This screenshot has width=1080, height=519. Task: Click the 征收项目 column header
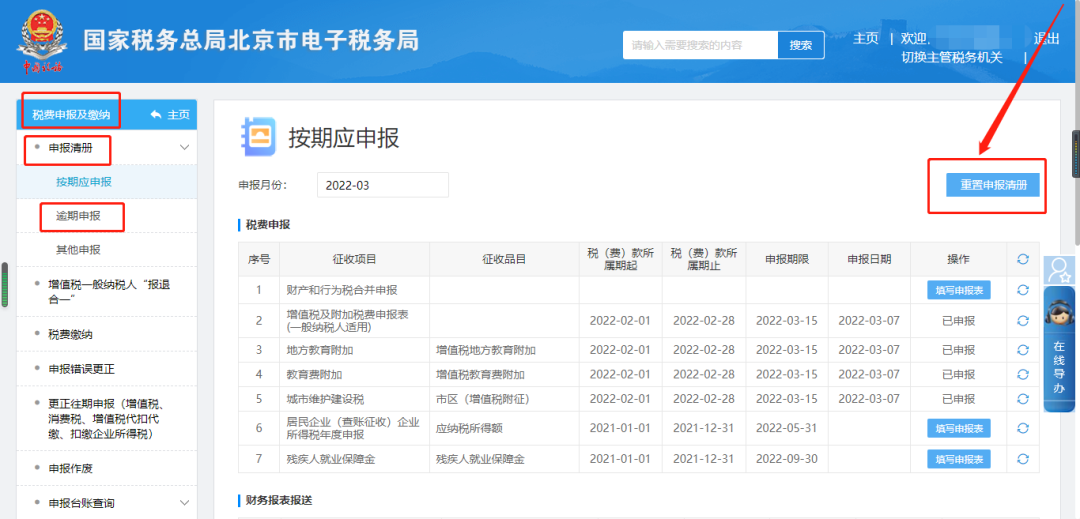[354, 259]
